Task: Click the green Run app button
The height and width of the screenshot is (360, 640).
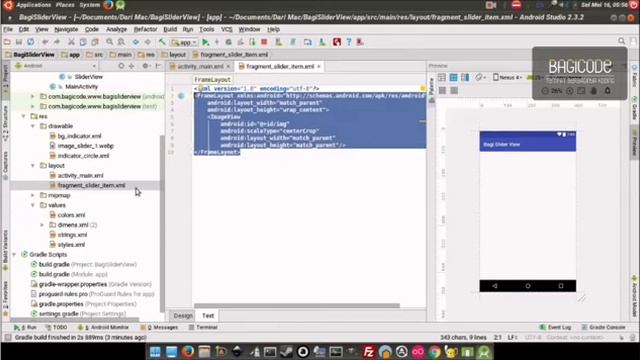Action: pos(206,42)
